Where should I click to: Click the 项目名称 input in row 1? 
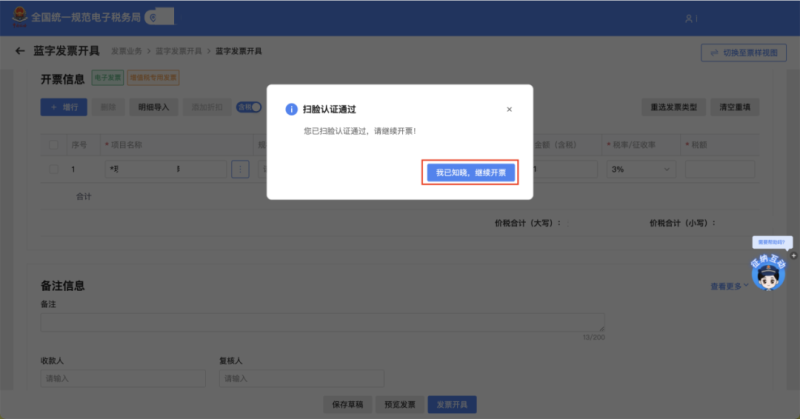(166, 169)
